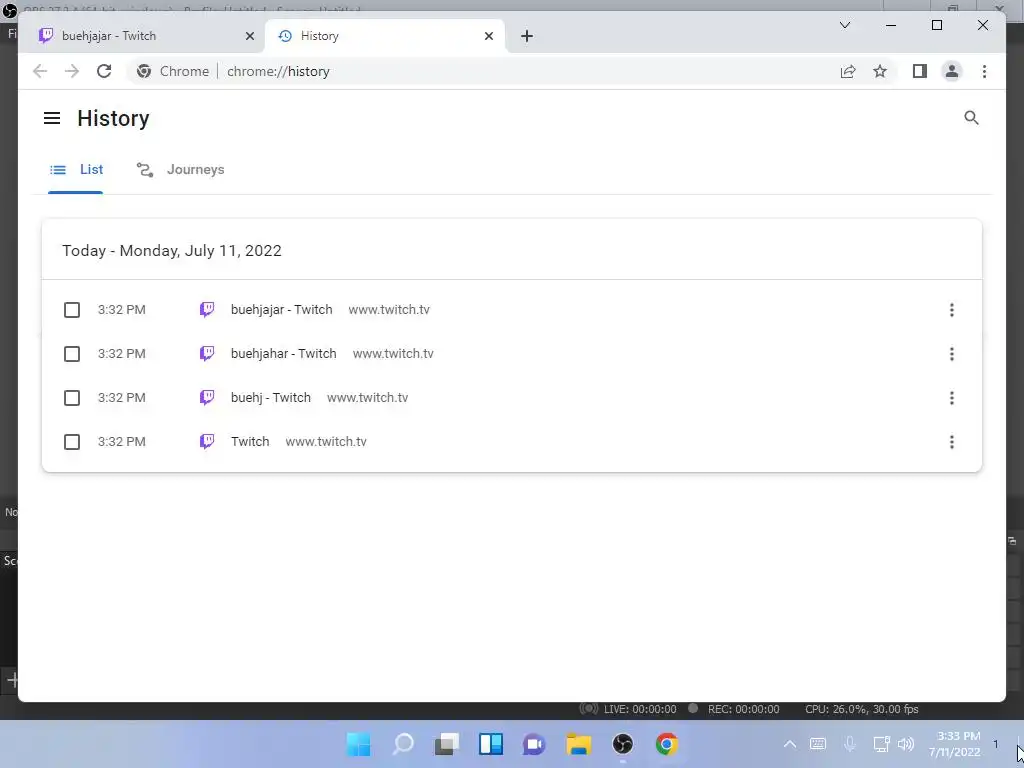This screenshot has height=768, width=1024.
Task: Select the History browser tab
Action: tap(384, 36)
